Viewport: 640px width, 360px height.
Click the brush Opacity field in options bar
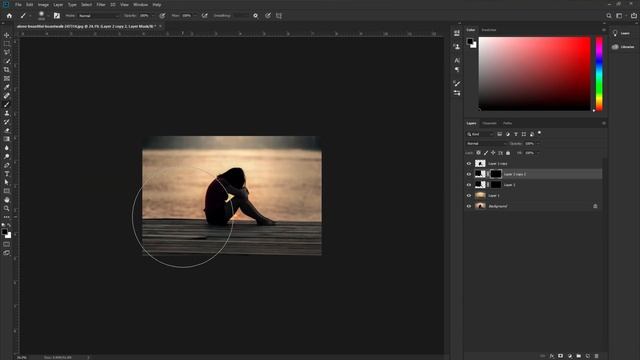tap(144, 16)
